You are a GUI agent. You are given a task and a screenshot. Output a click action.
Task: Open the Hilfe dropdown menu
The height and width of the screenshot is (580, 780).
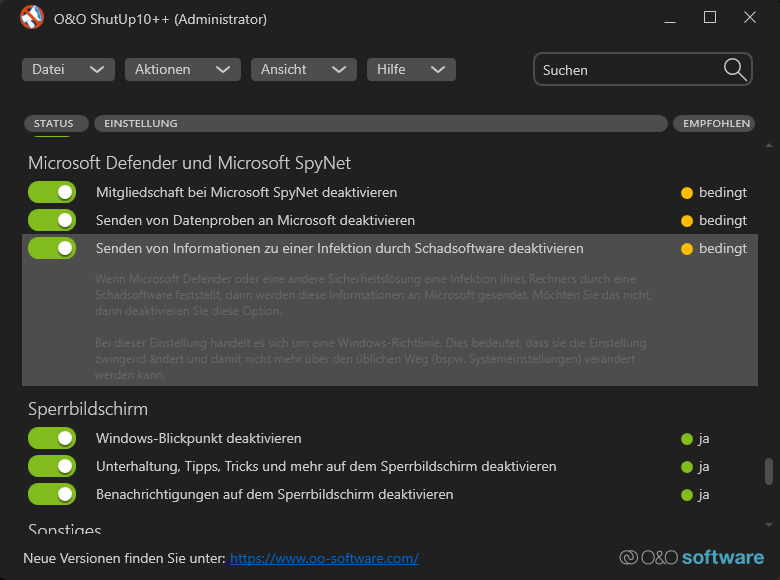(411, 69)
